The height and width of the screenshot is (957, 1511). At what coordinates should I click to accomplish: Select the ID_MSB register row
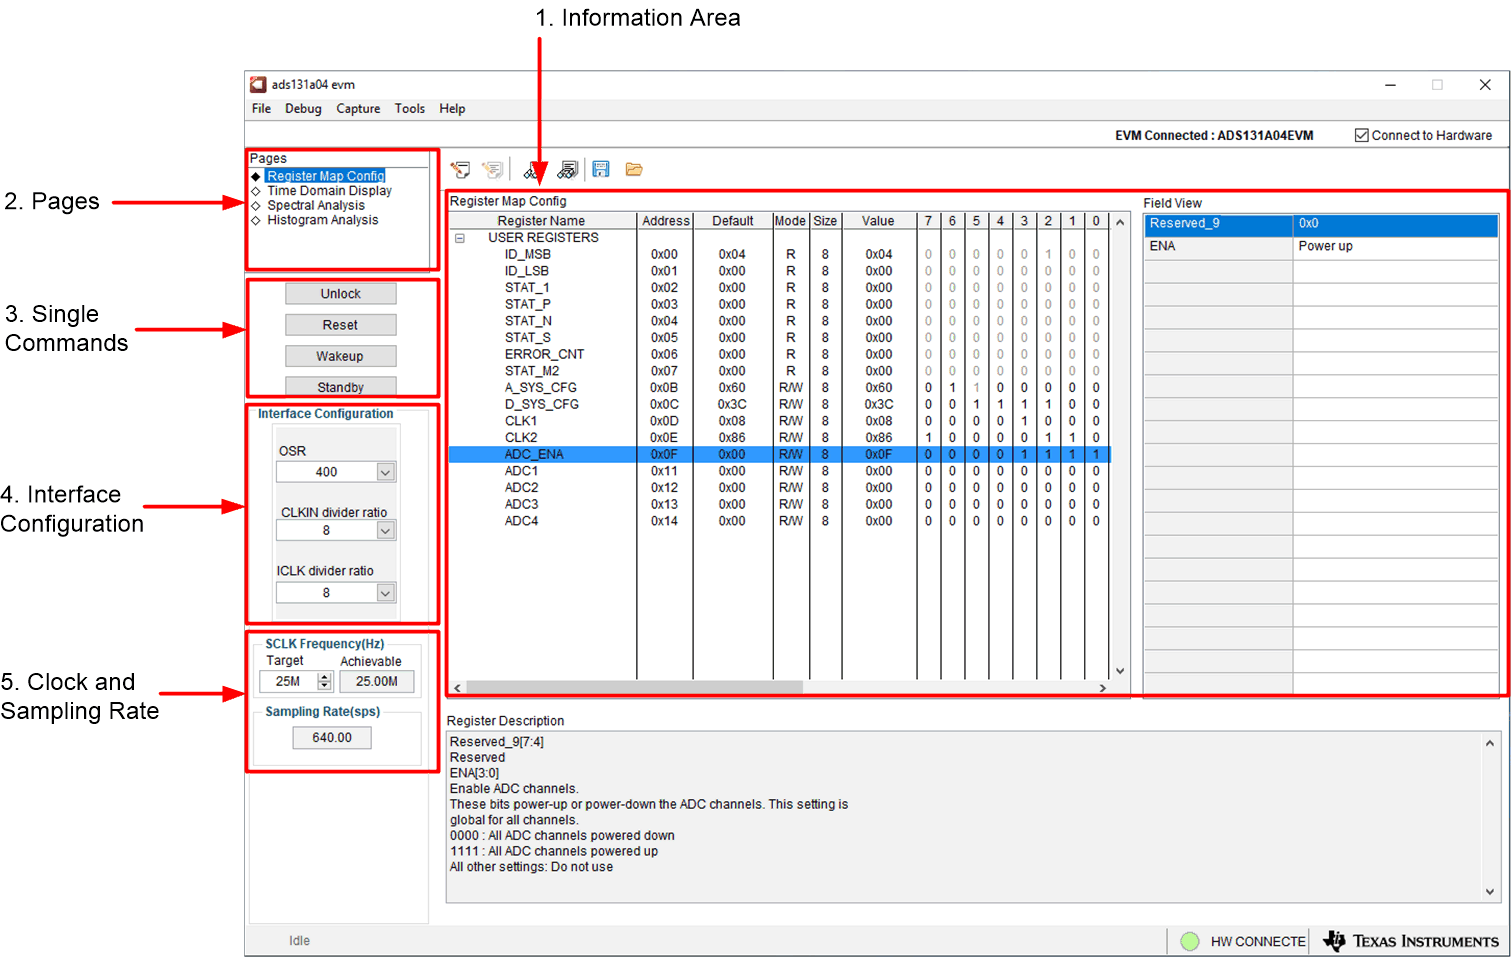click(779, 255)
